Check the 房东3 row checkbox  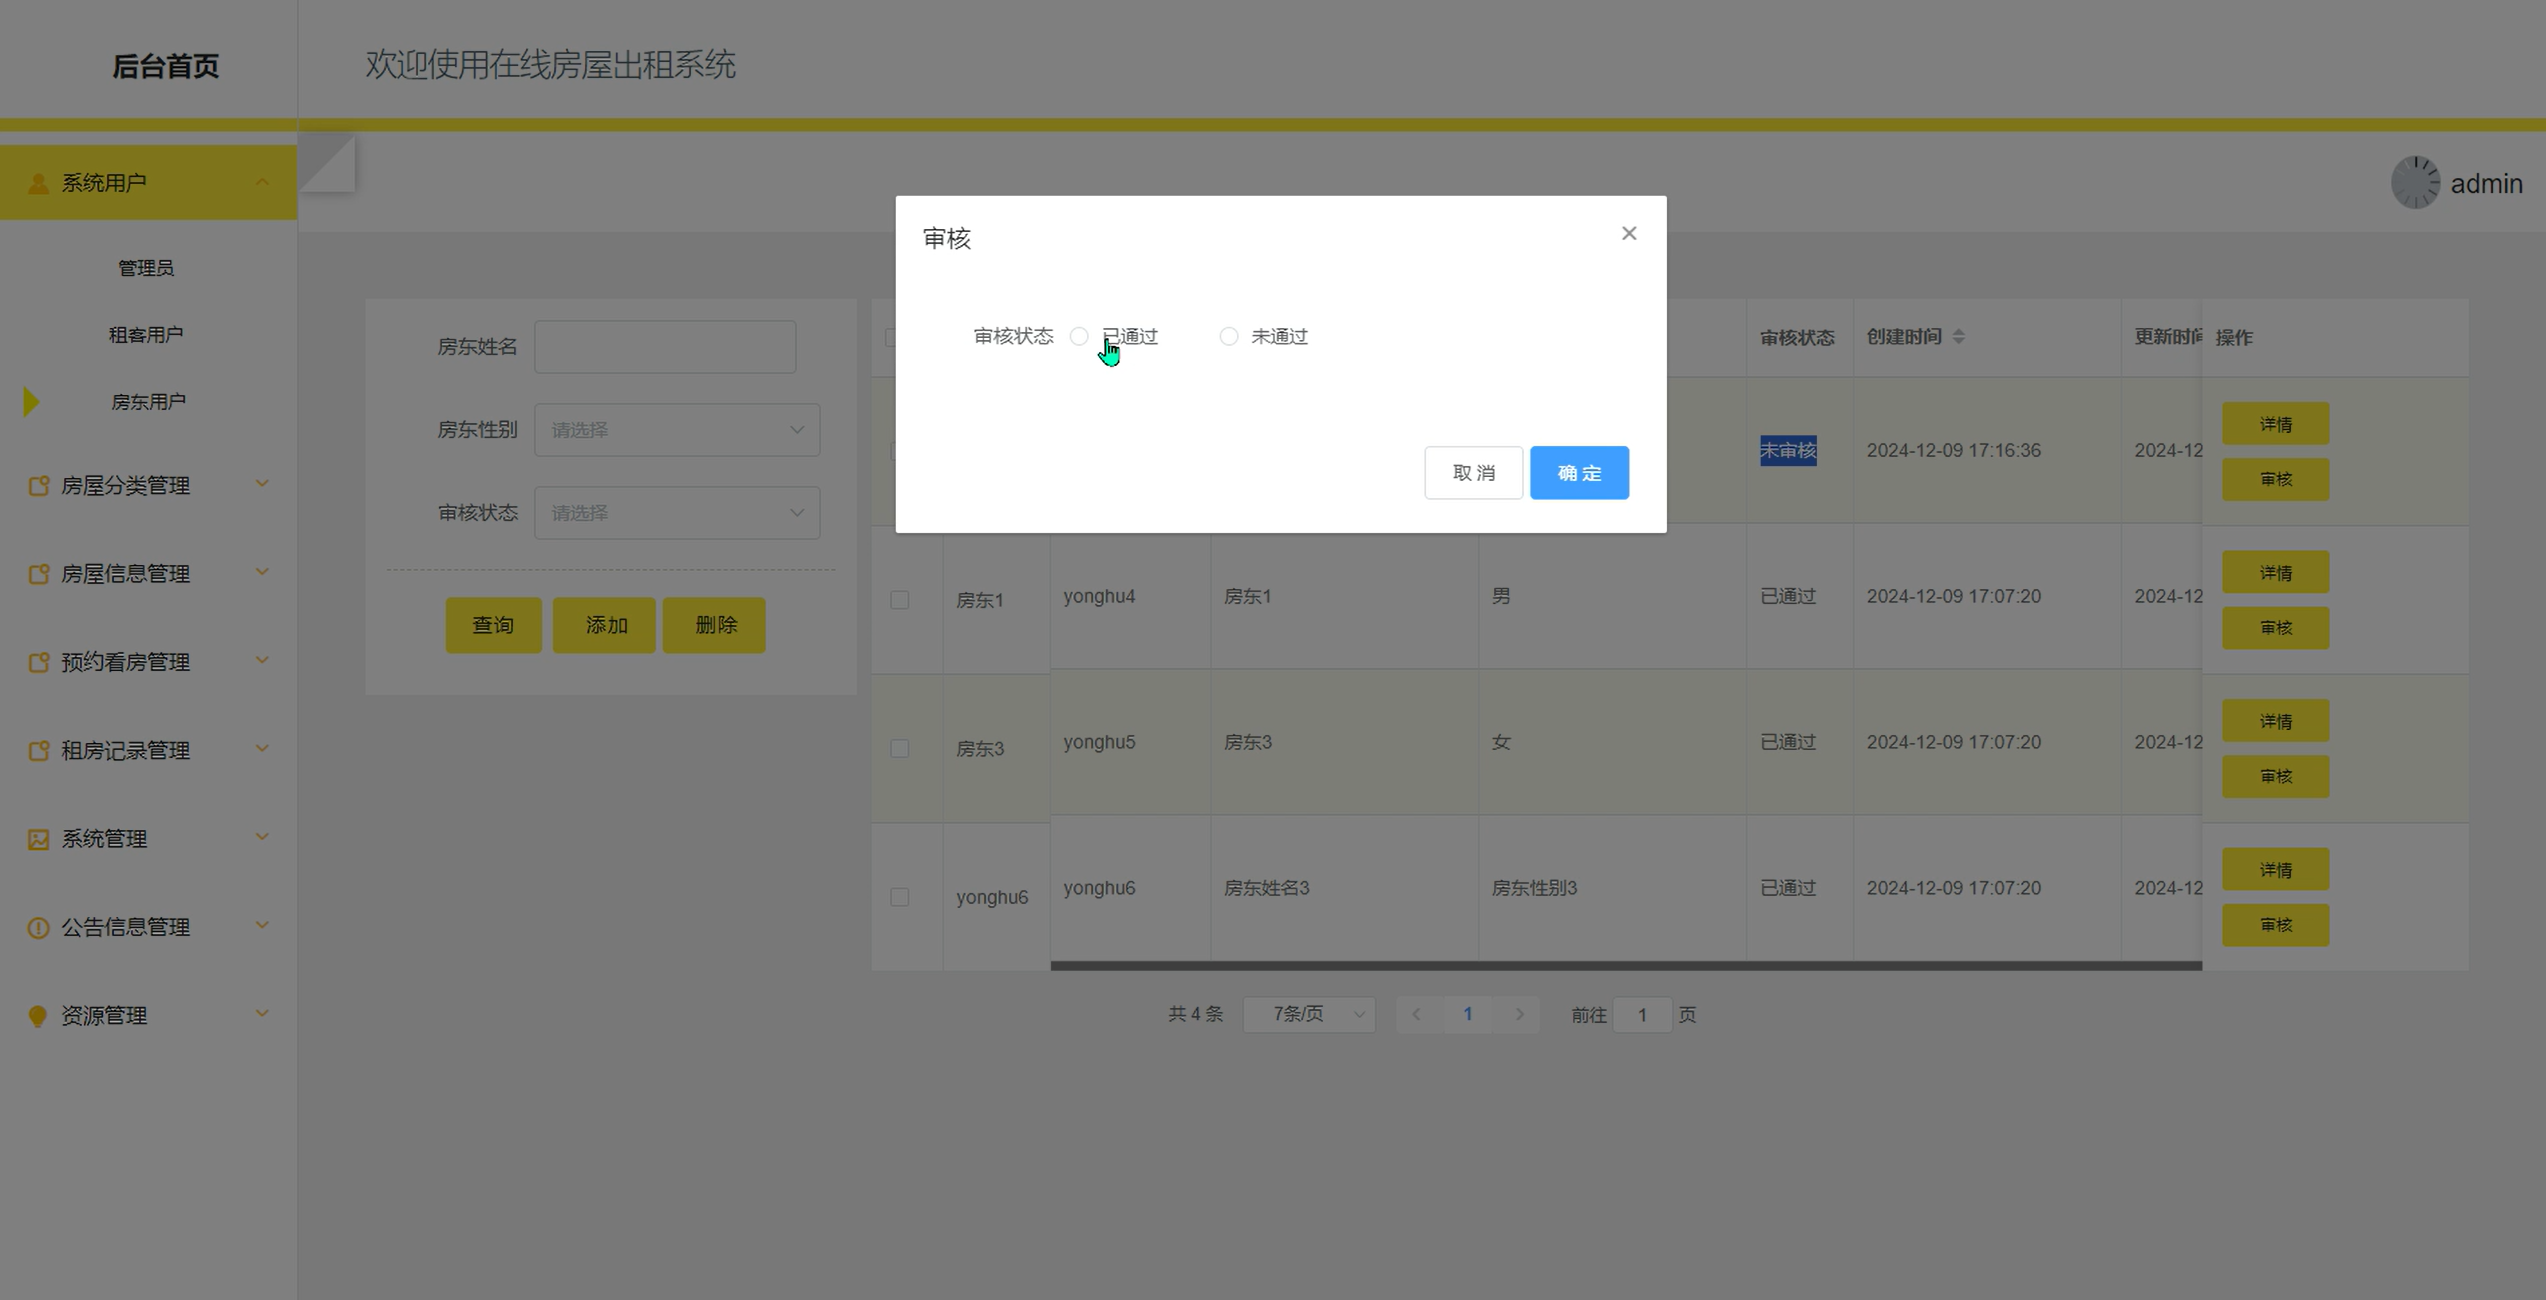pos(899,748)
